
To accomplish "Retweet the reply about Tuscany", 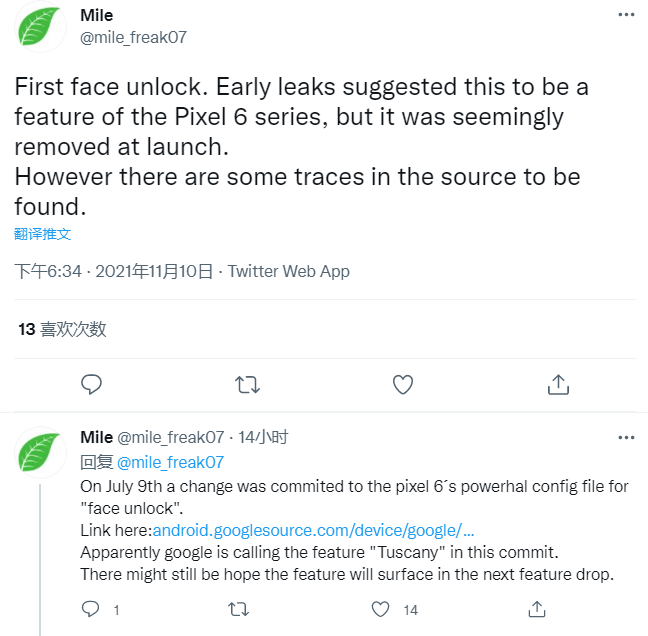I will tap(240, 609).
